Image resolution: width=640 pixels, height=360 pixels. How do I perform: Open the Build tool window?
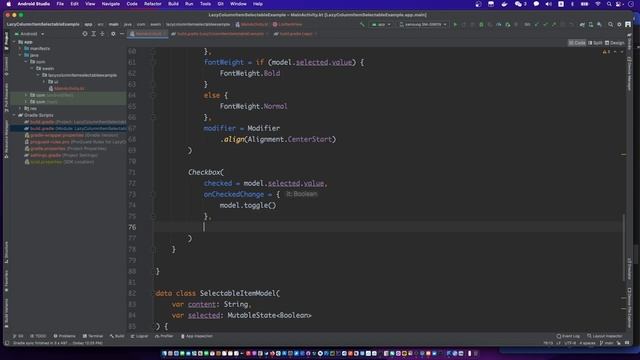point(117,336)
